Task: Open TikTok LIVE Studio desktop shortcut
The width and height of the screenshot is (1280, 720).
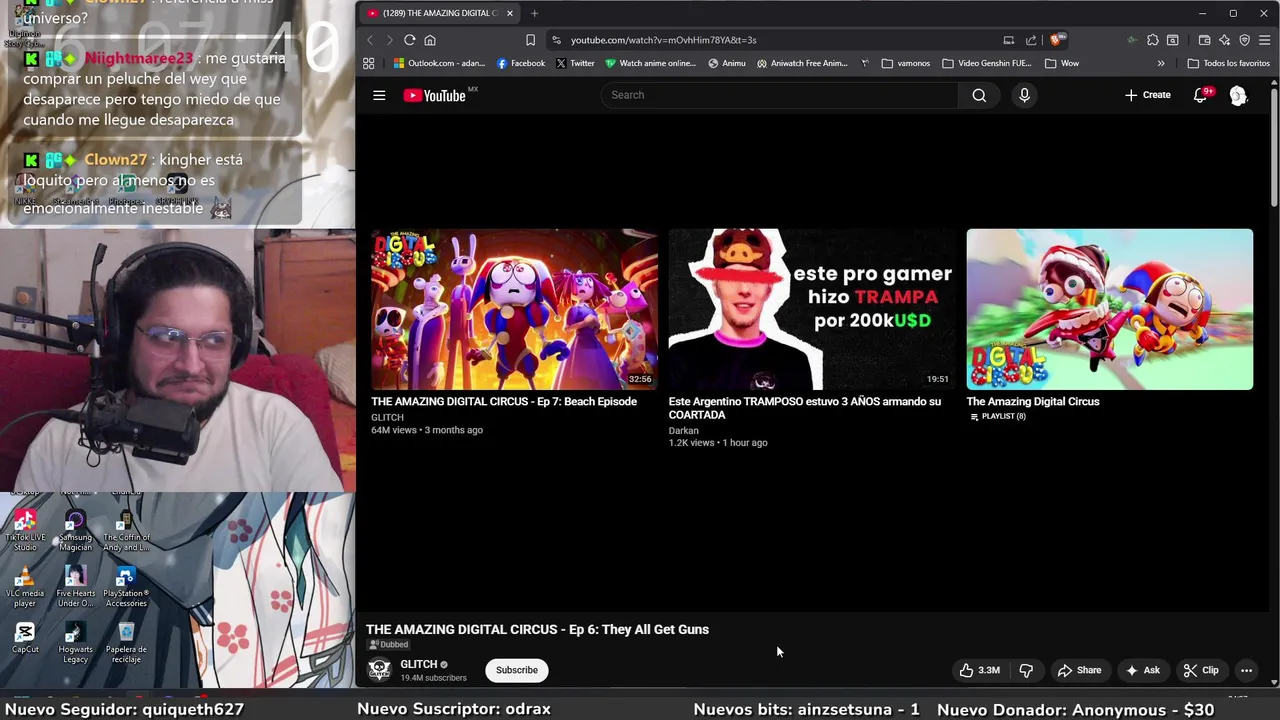Action: 25,530
